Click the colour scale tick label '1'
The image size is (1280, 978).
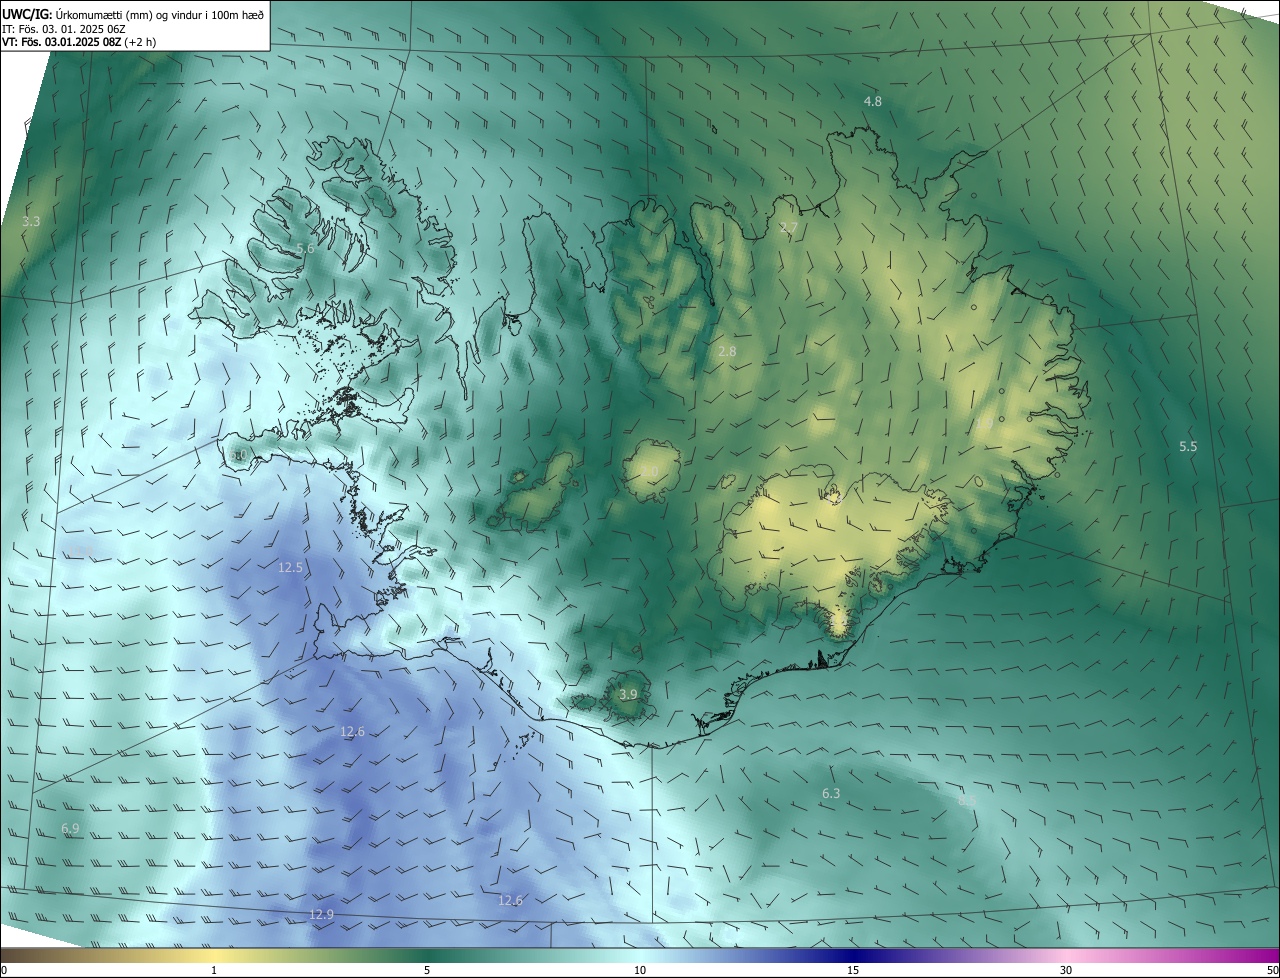(x=214, y=970)
